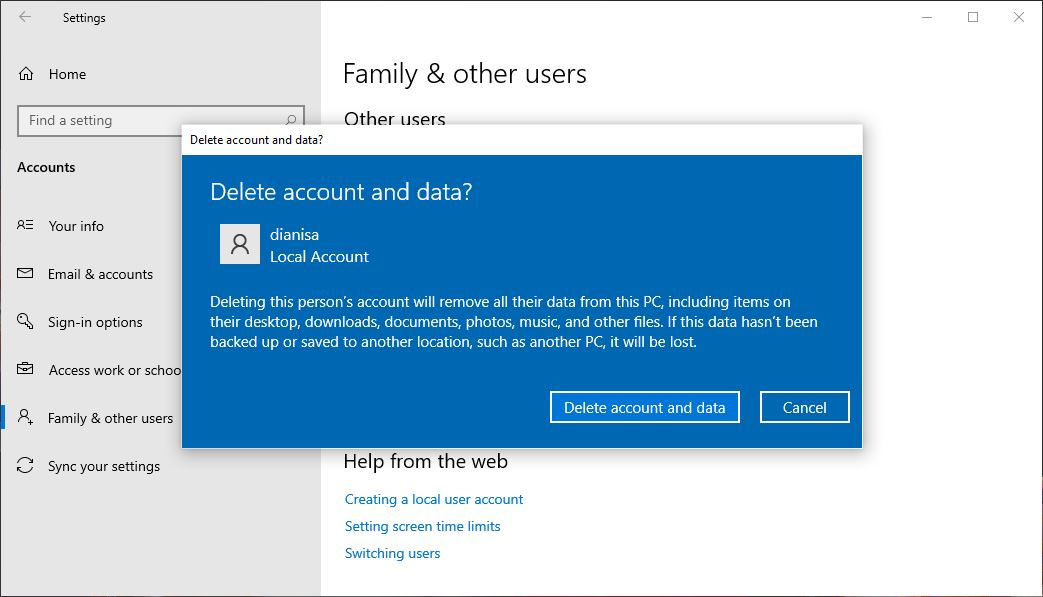Image resolution: width=1043 pixels, height=597 pixels.
Task: Click the Delete account and data button
Action: coord(644,407)
